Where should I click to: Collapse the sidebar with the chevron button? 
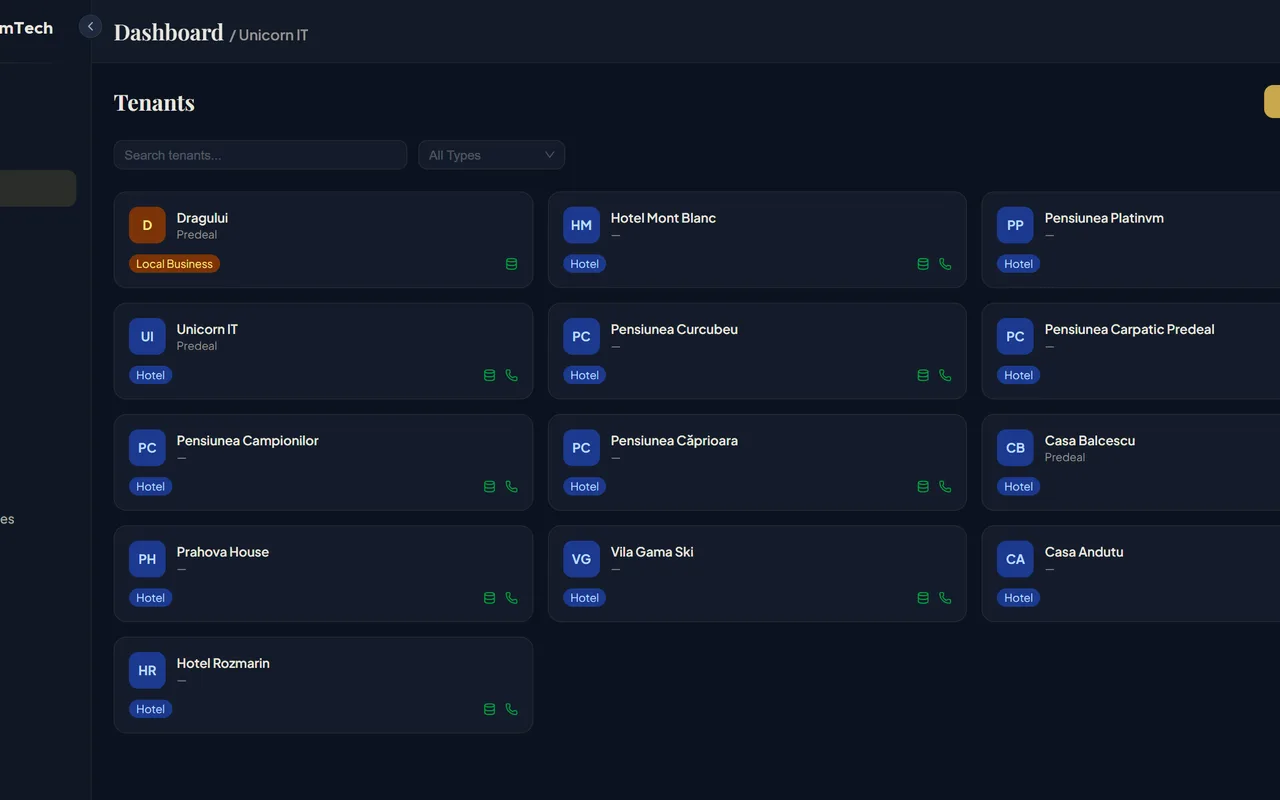(x=90, y=27)
